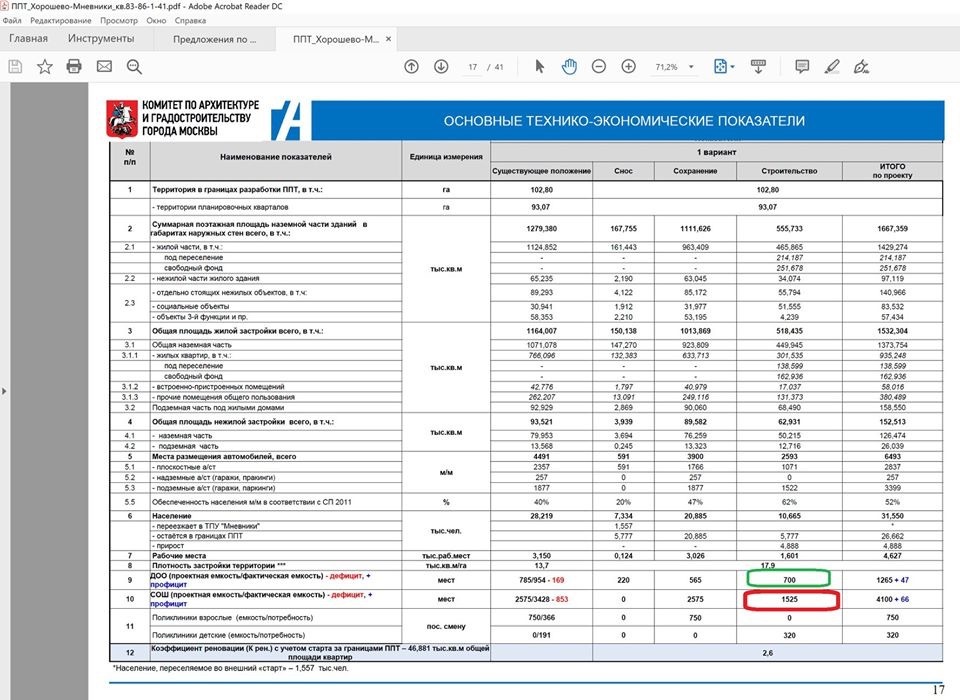Click value 1667,359 in total column
This screenshot has height=700, width=960.
pos(892,228)
